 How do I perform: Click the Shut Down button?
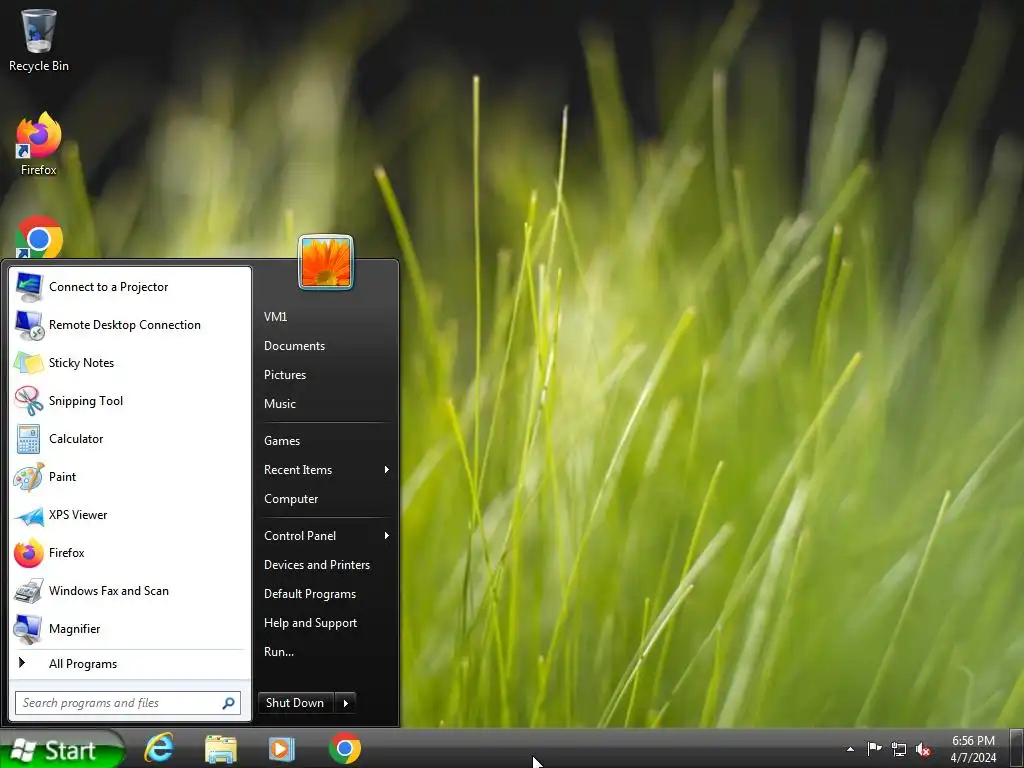(x=296, y=703)
